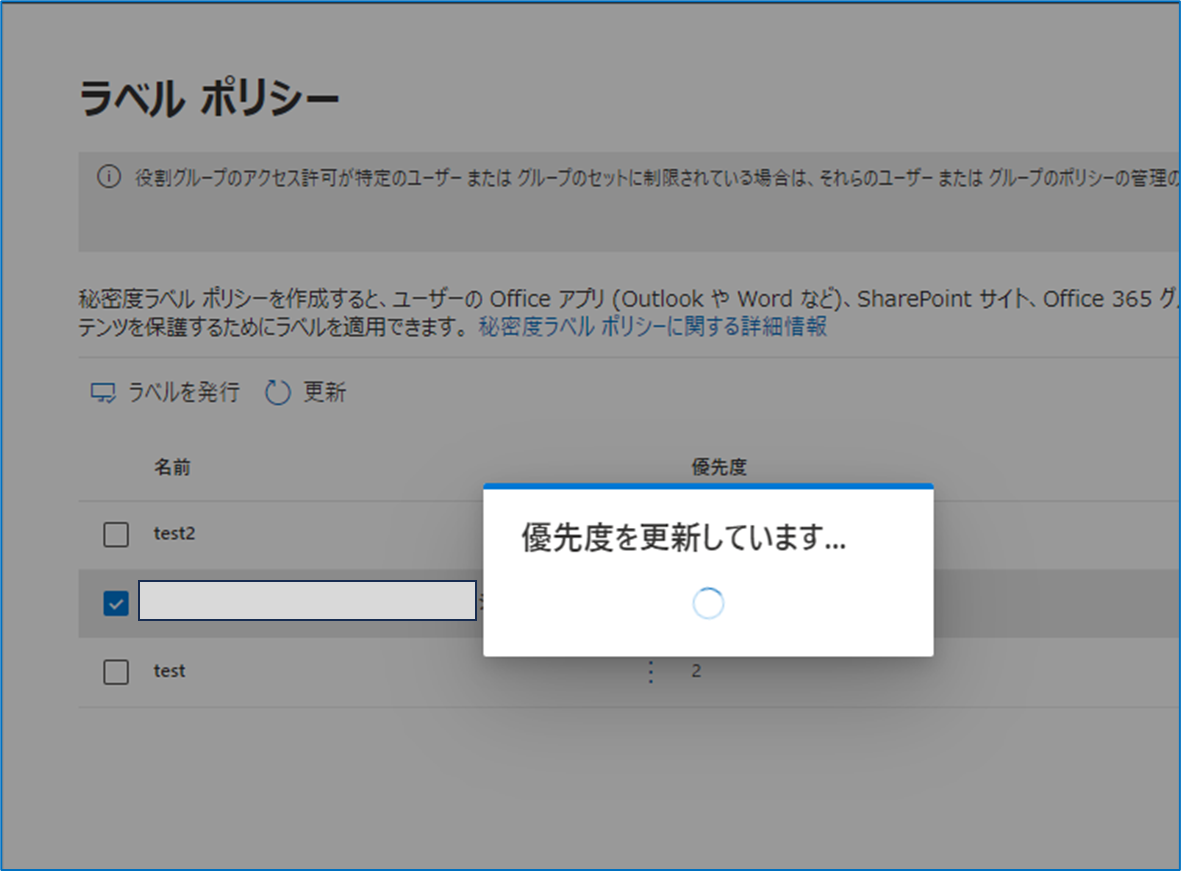Select the test2 policy name
Viewport: 1181px width, 871px height.
point(175,533)
